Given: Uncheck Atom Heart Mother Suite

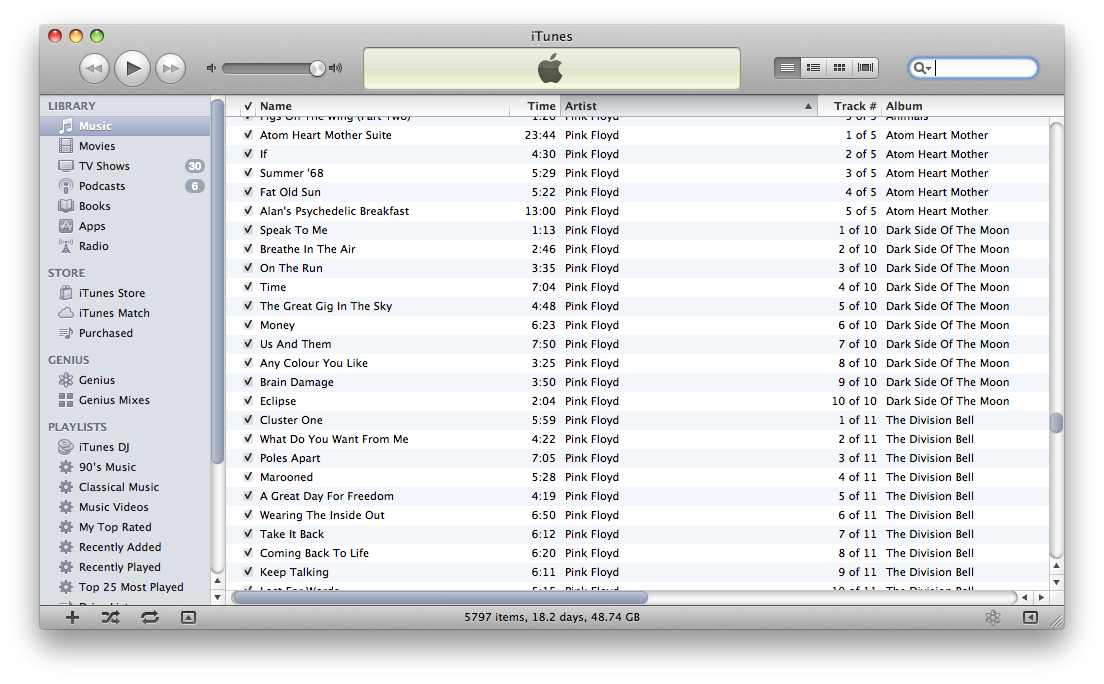Looking at the screenshot, I should (248, 135).
